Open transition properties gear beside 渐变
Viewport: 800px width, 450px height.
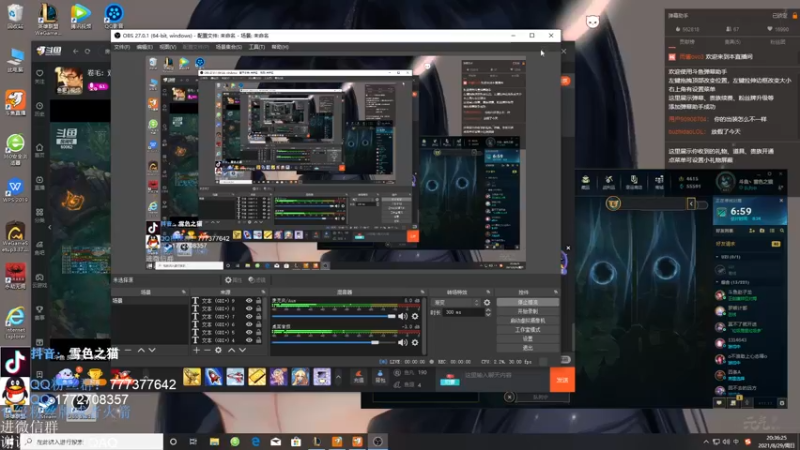(x=487, y=303)
